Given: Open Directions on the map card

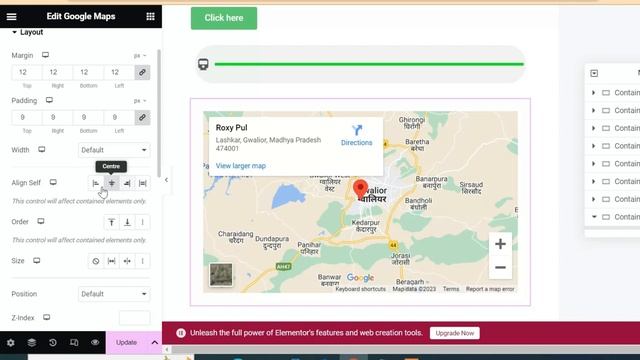Looking at the screenshot, I should click(357, 136).
